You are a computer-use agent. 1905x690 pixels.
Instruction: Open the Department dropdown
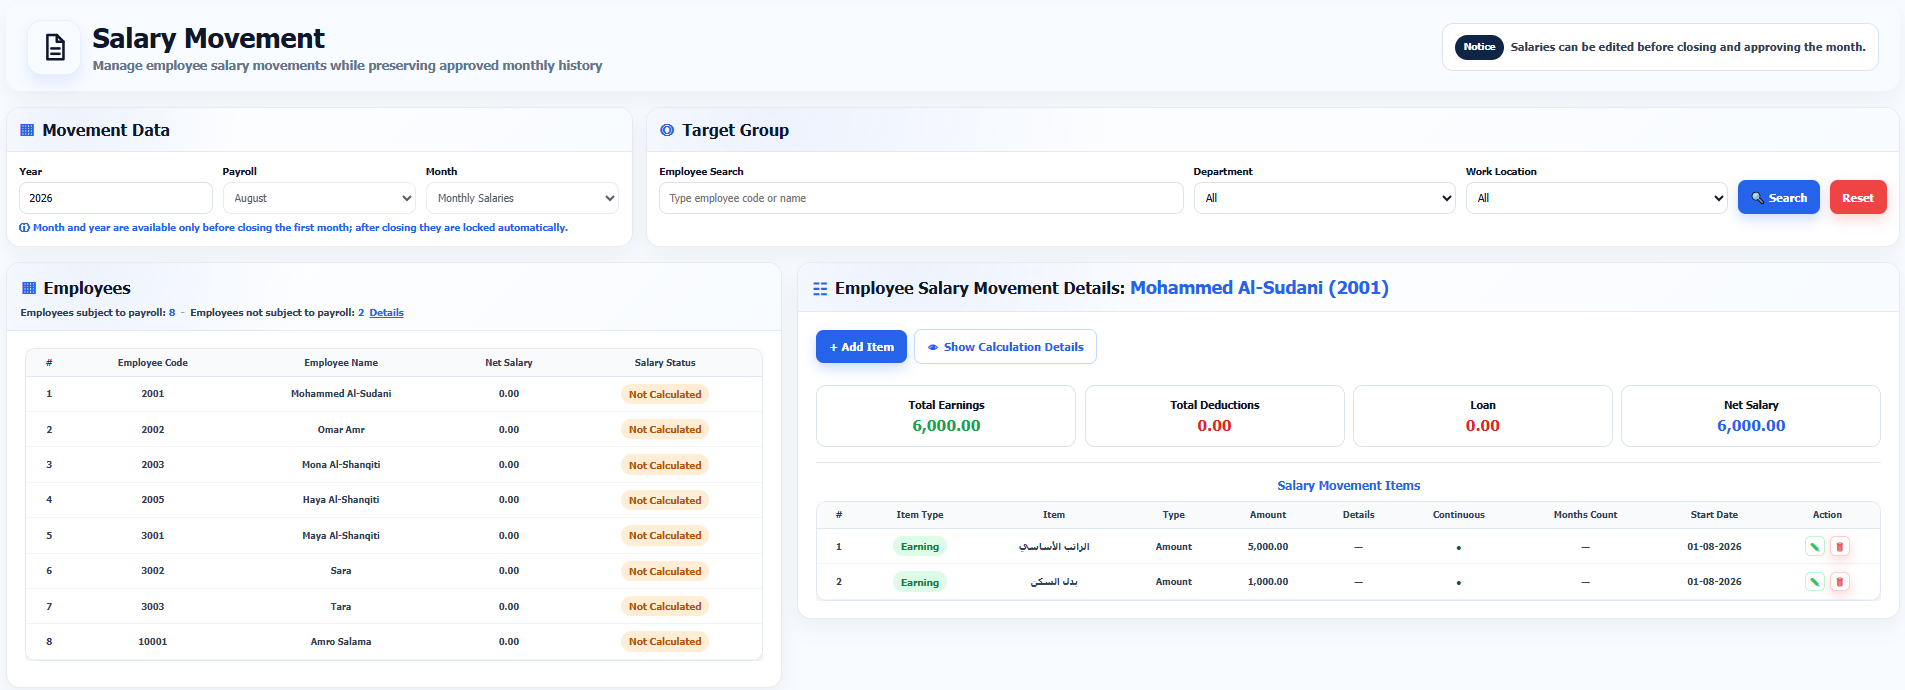coord(1325,198)
